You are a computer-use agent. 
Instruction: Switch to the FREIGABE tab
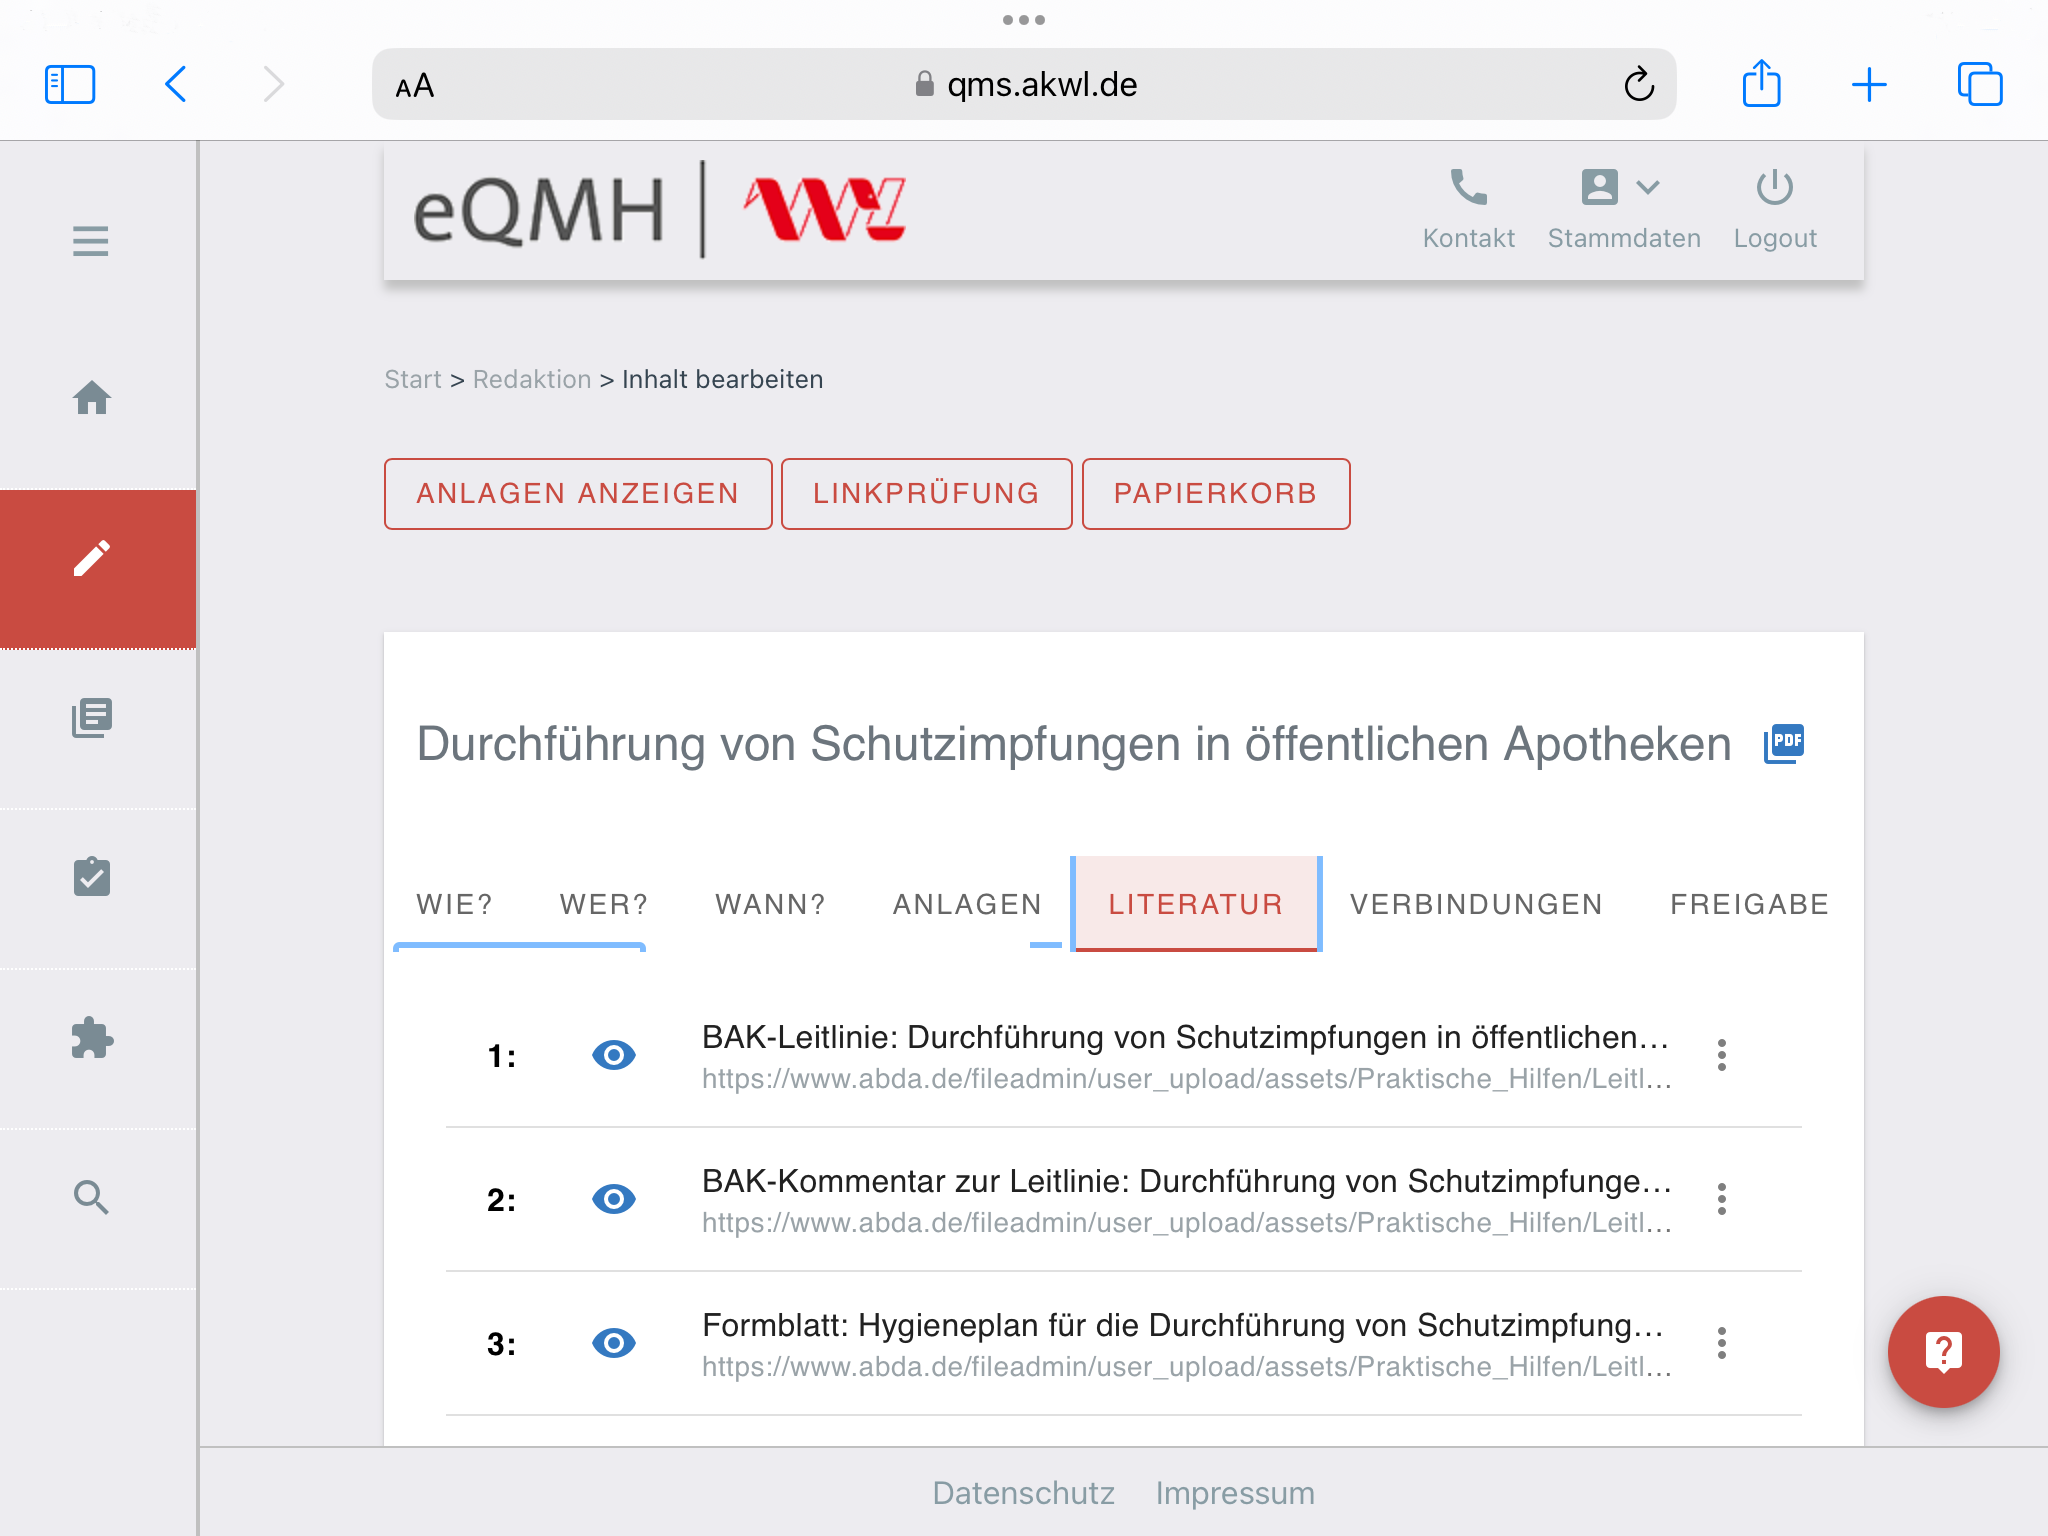[x=1749, y=904]
